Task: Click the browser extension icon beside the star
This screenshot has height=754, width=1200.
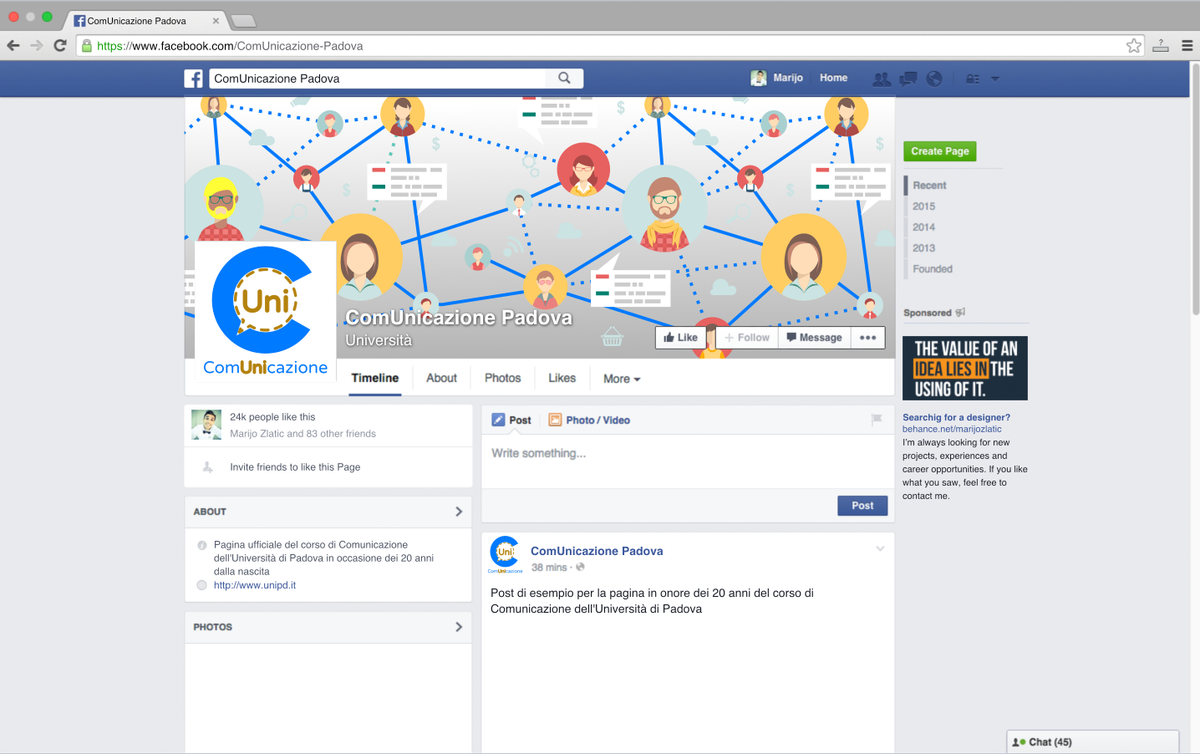Action: pos(1161,45)
